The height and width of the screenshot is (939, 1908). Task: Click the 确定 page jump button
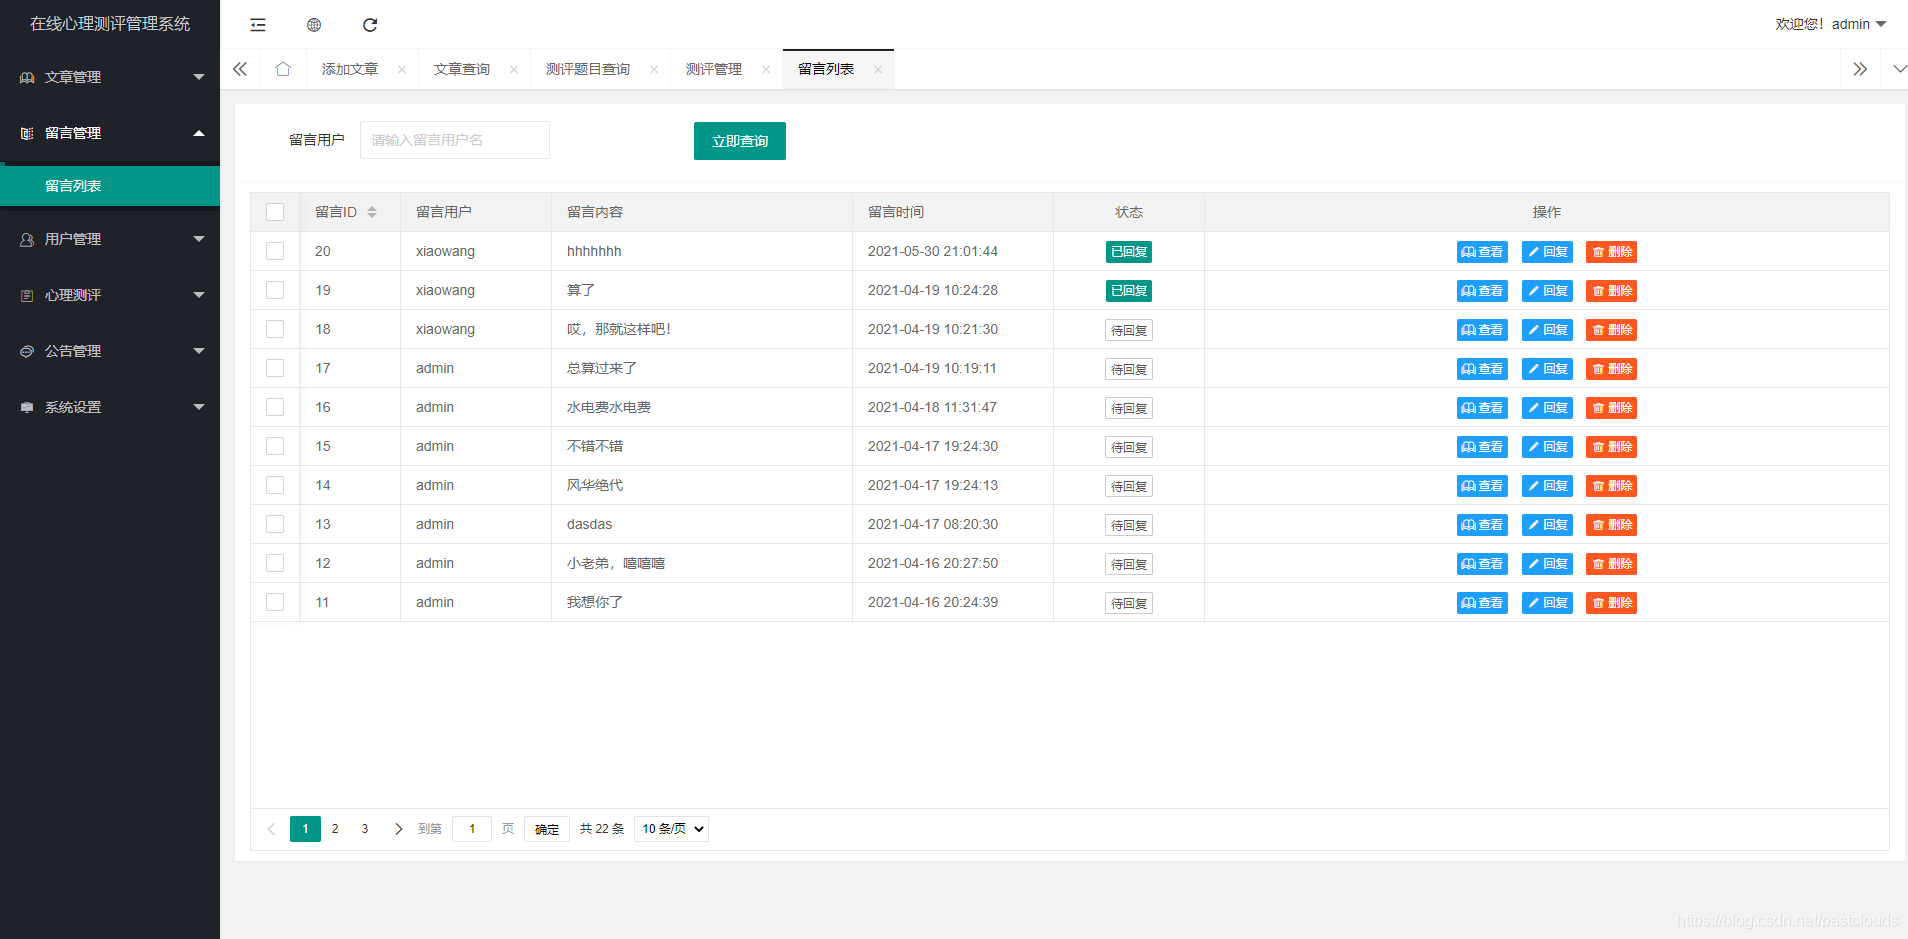[547, 829]
